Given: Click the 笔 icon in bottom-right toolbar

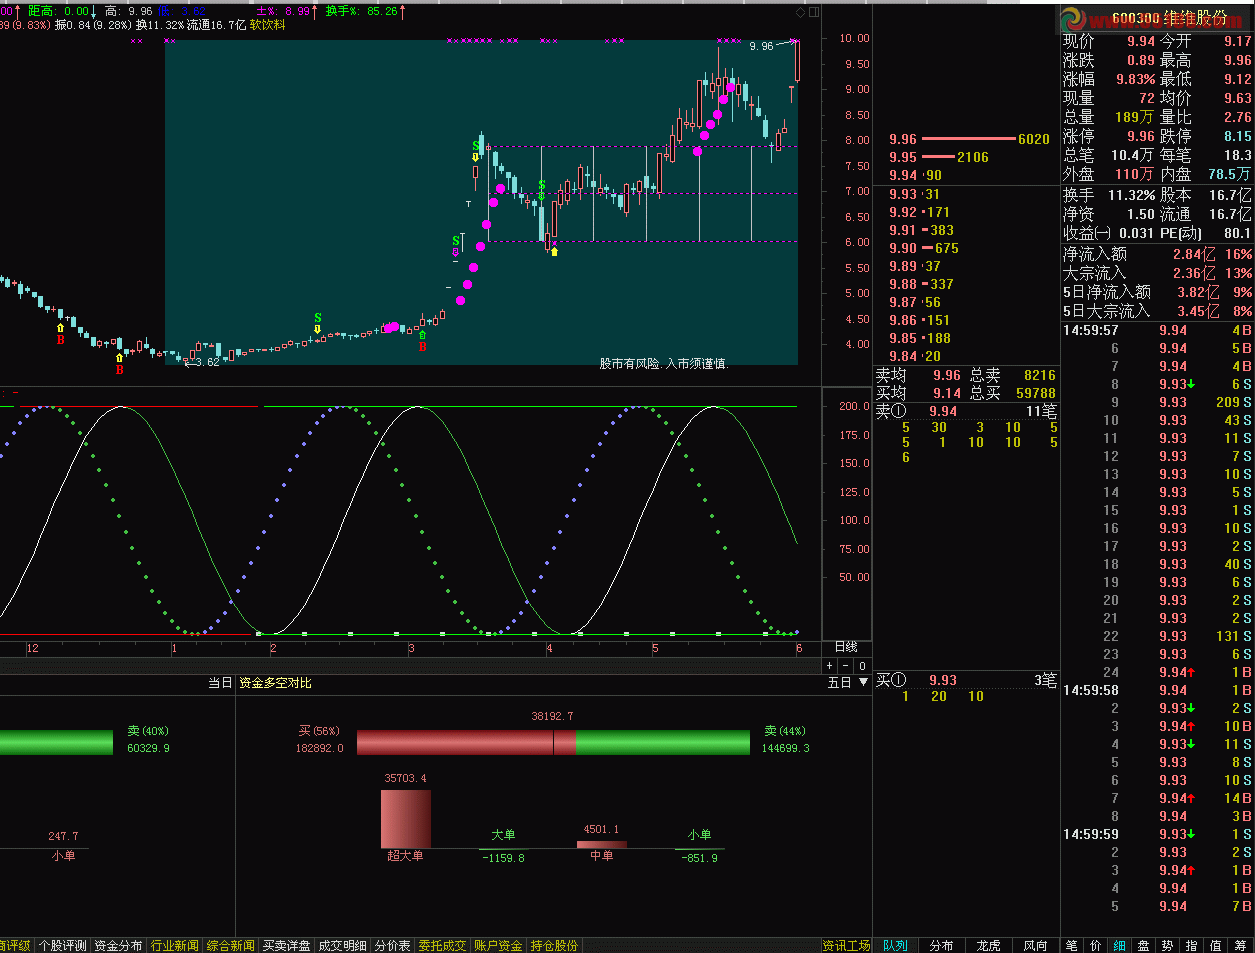Looking at the screenshot, I should pyautogui.click(x=1072, y=945).
